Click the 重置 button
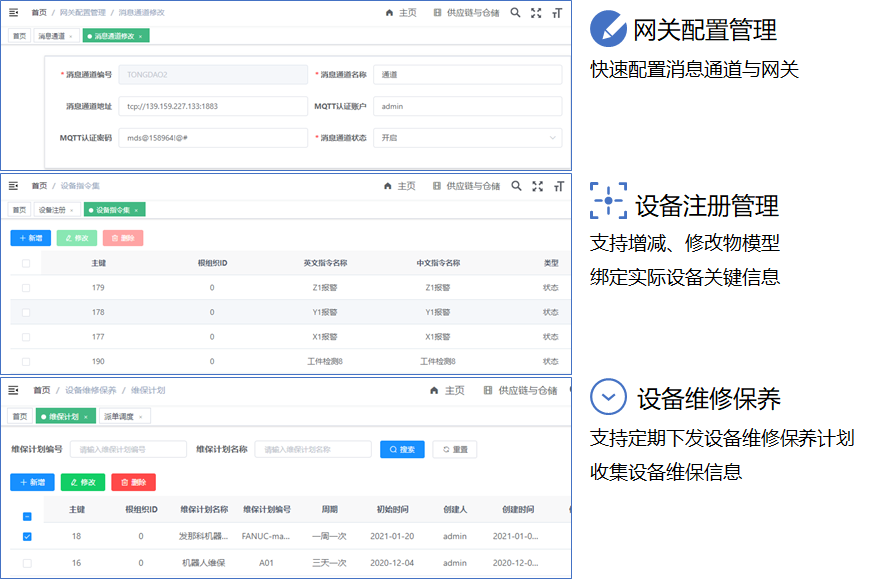892x579 pixels. point(454,450)
